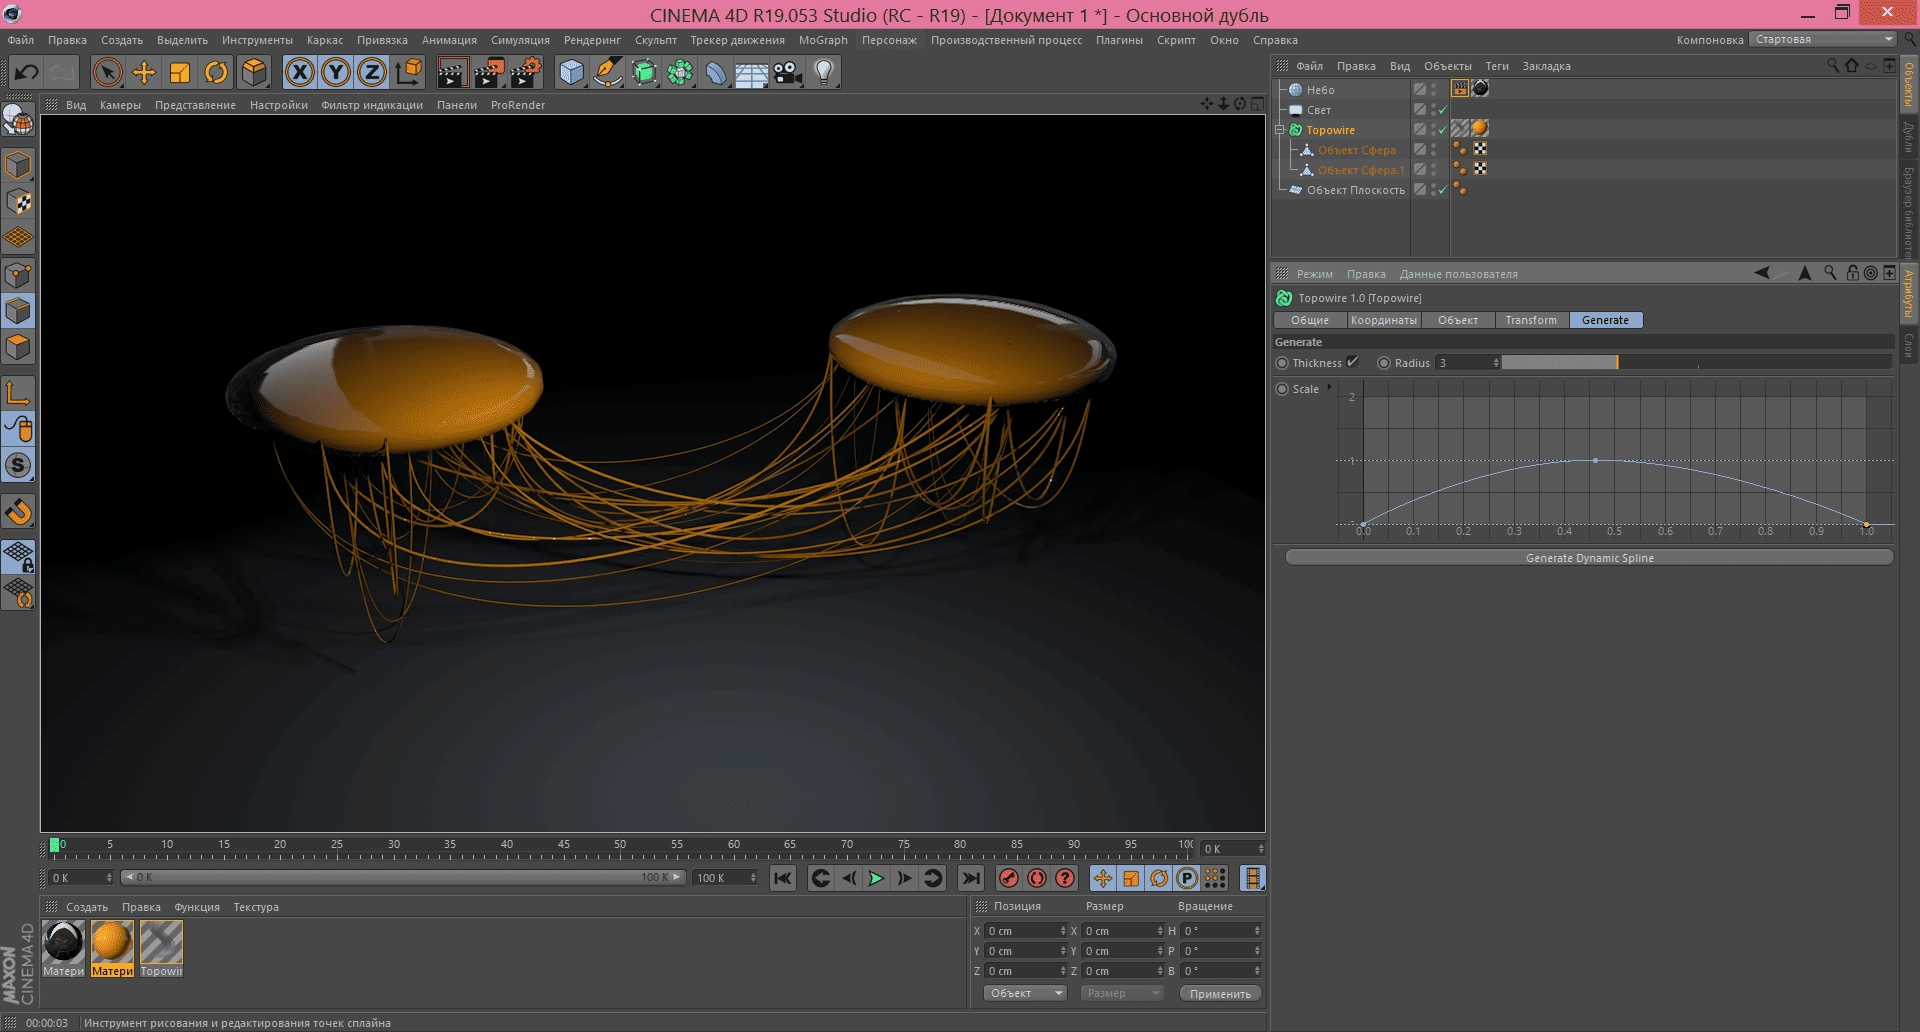Click the coordinate system icon
Viewport: 1920px width, 1032px height.
[x=409, y=72]
